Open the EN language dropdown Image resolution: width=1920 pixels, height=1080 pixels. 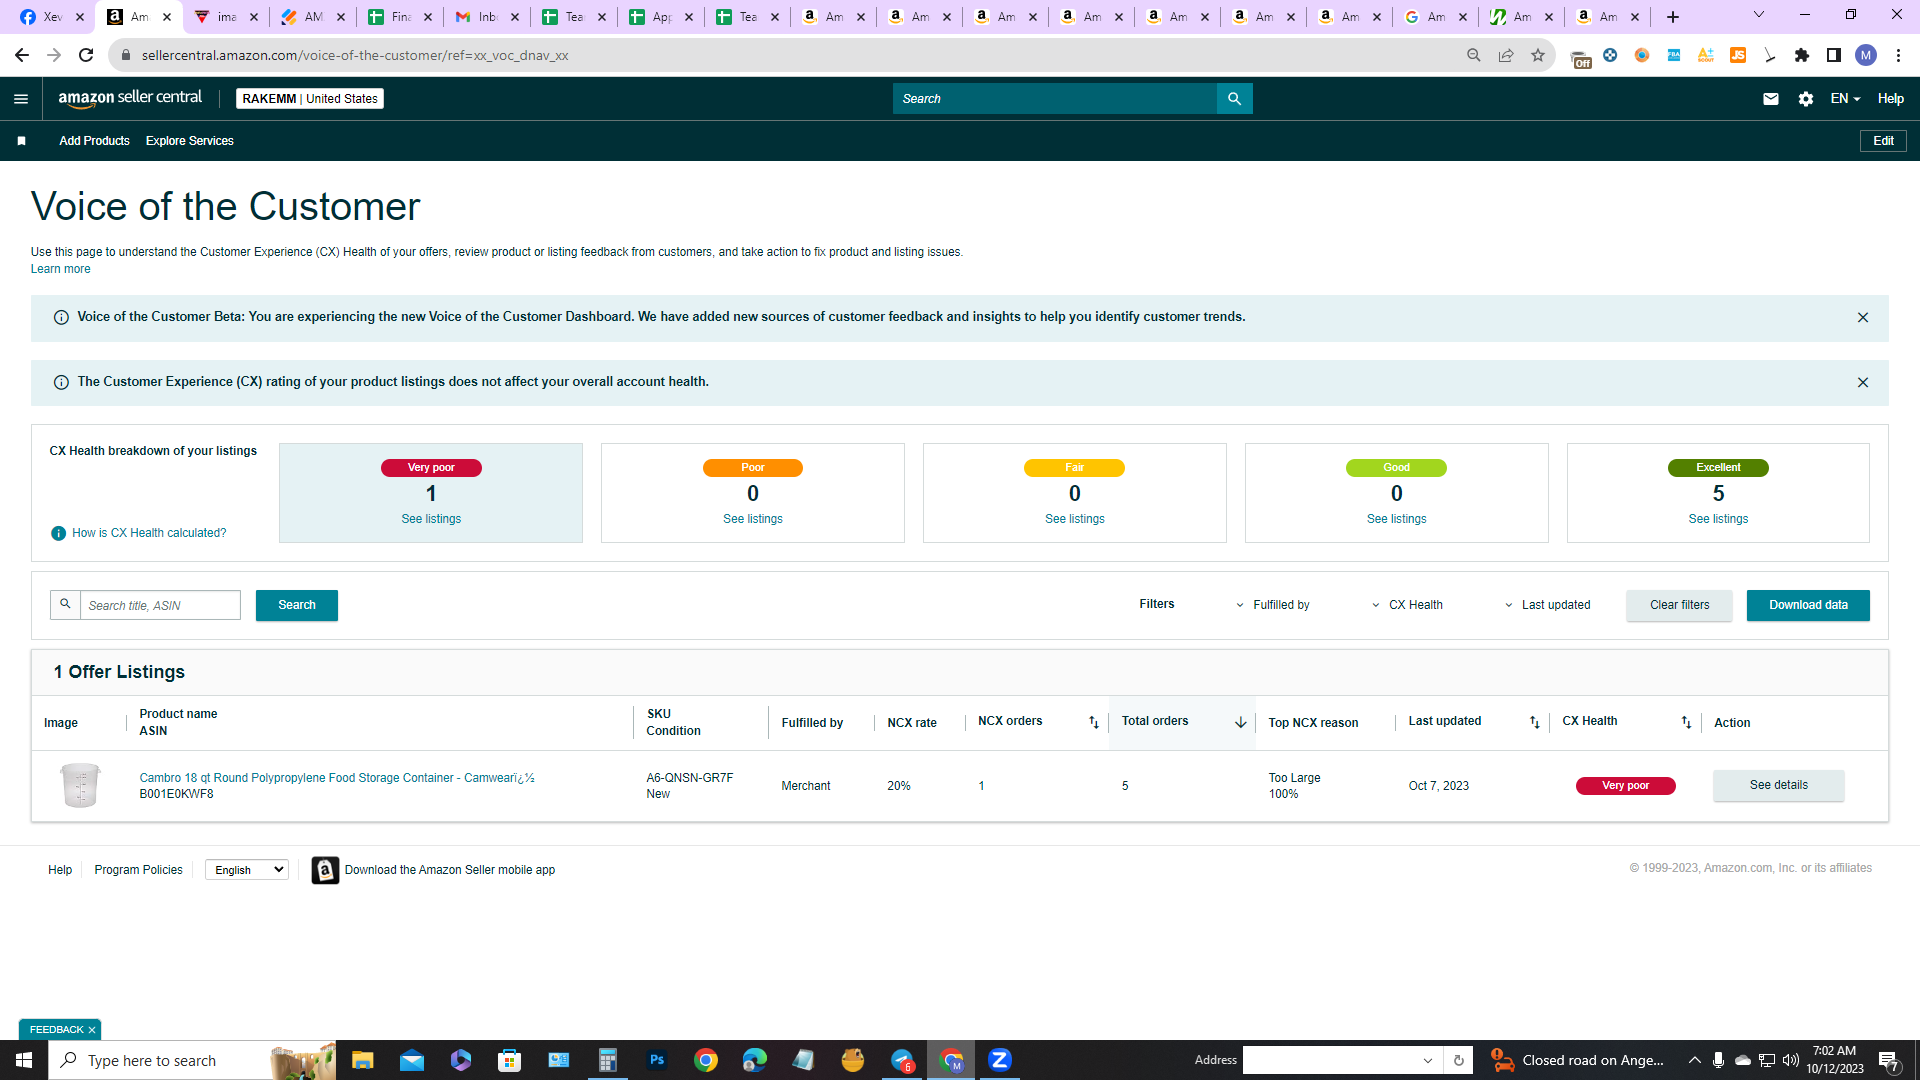click(1845, 99)
